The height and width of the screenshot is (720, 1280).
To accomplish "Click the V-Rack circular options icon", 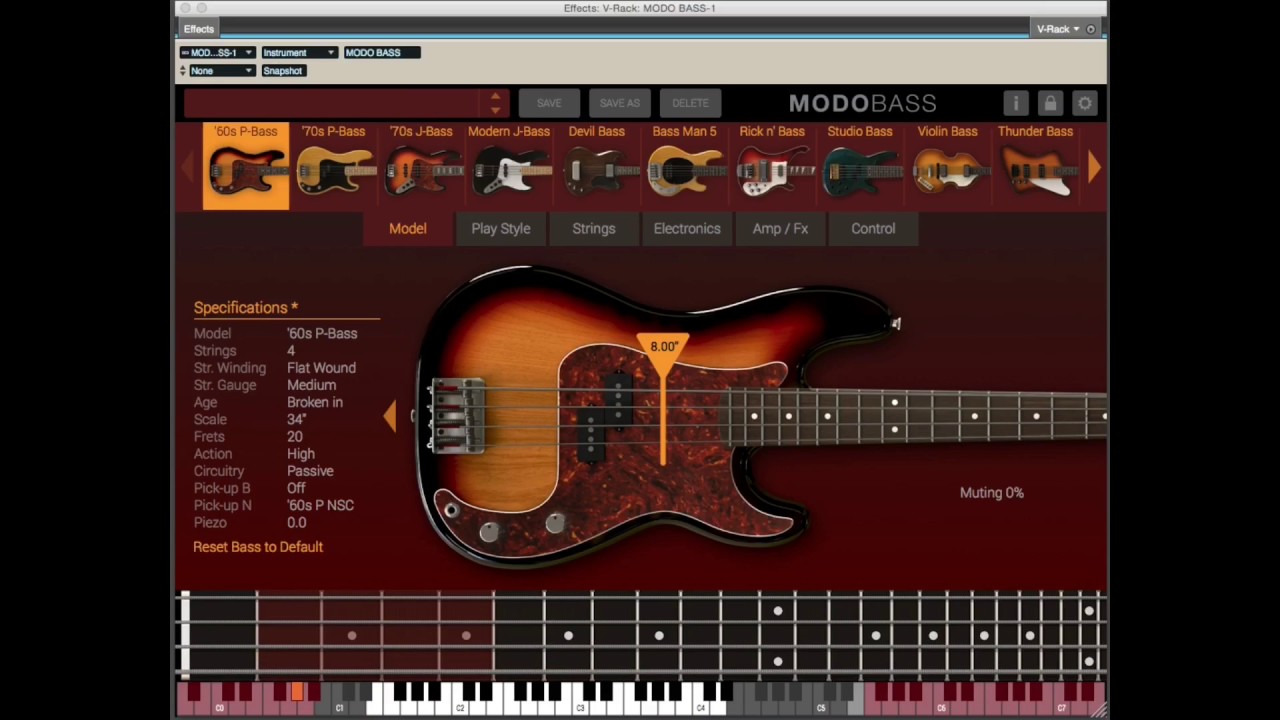I will 1091,29.
